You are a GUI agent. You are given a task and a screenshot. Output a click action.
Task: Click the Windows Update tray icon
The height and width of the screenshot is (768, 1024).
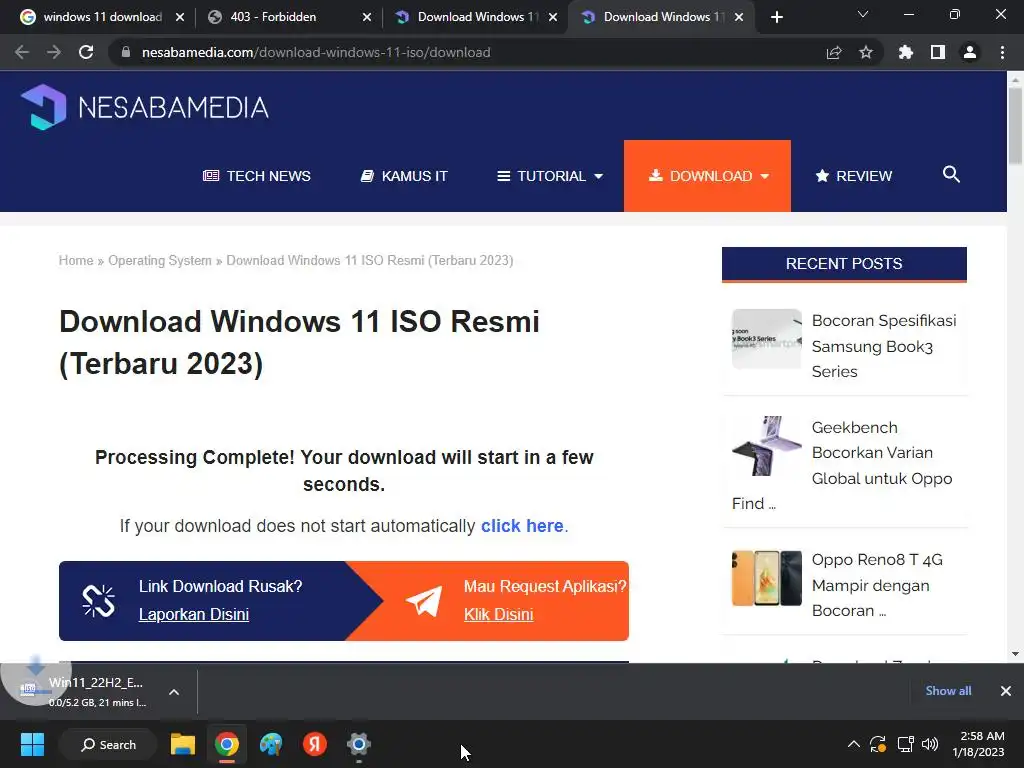(878, 744)
